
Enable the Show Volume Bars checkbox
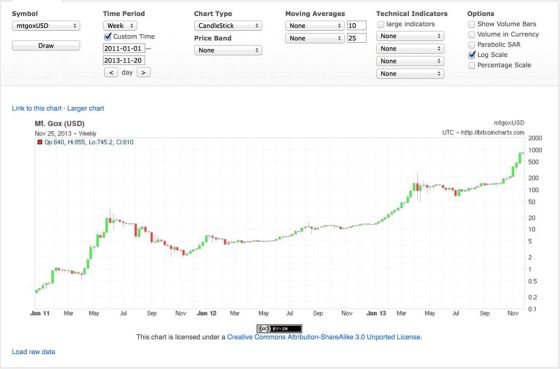(471, 24)
